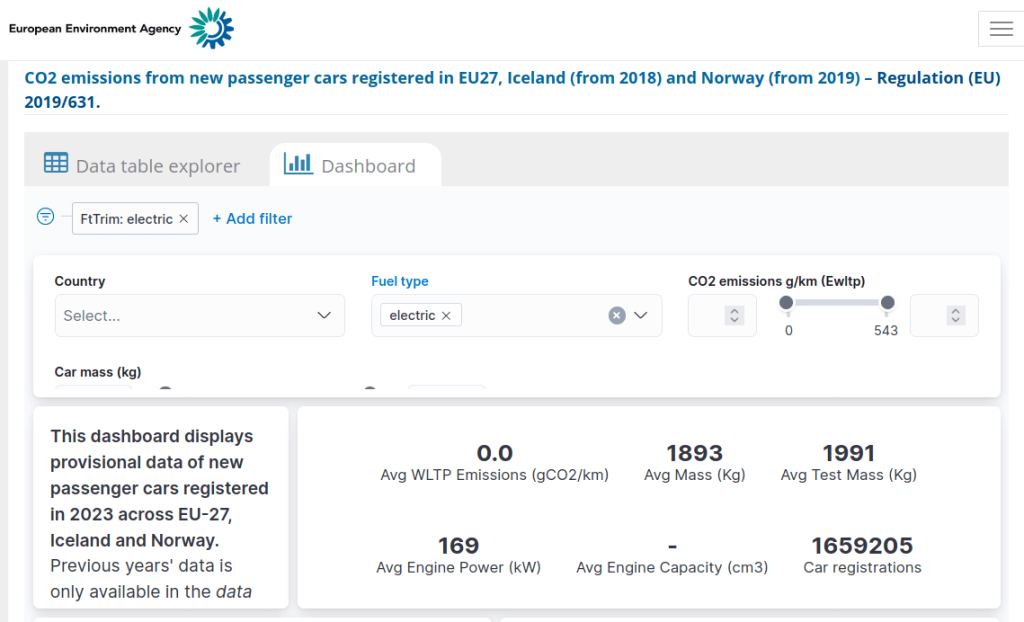Click the Dashboard bar chart icon

[x=298, y=164]
